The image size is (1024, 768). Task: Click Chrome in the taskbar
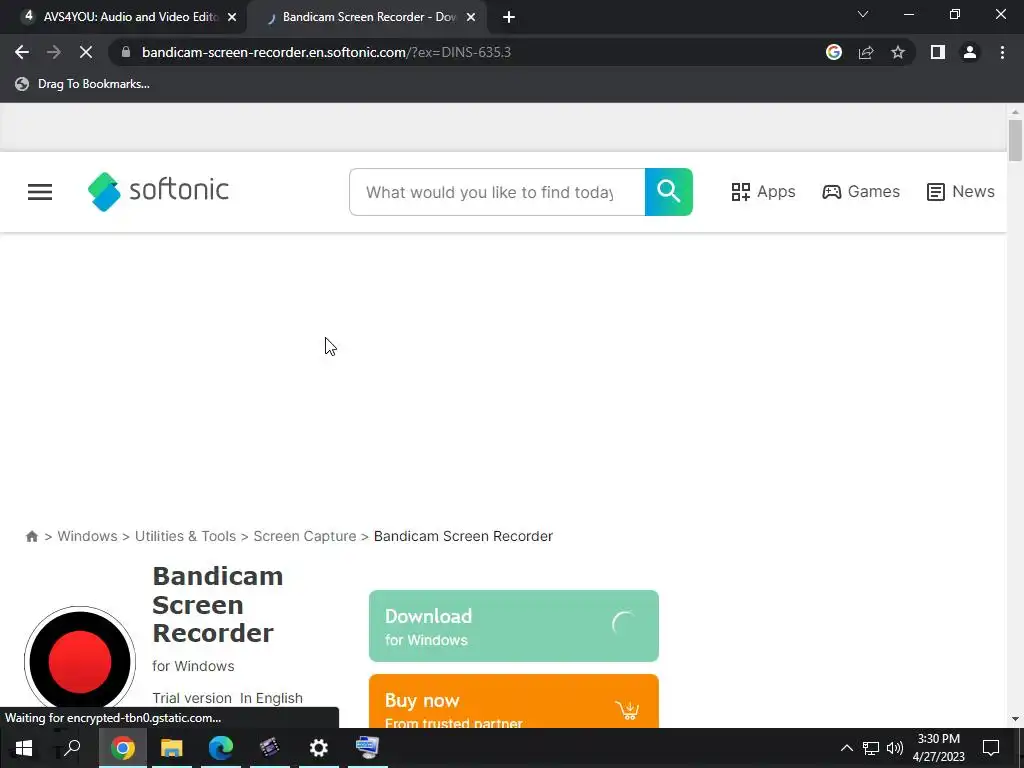coord(122,748)
